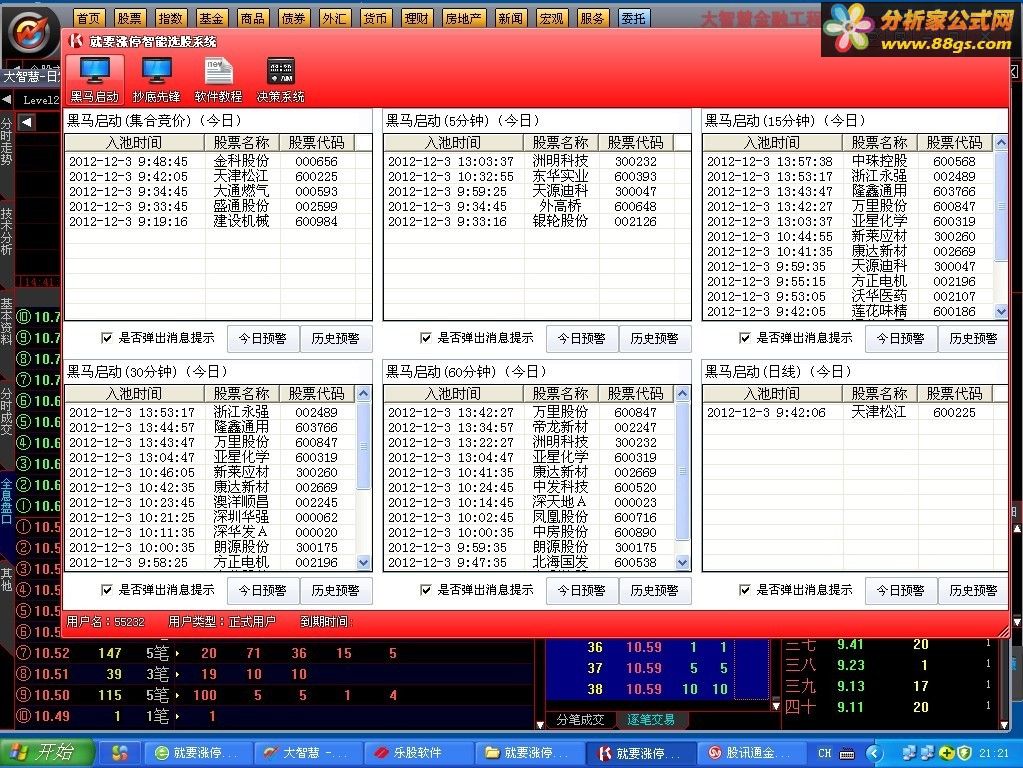The height and width of the screenshot is (768, 1023).
Task: Click the tray expand arrow icon
Action: 874,753
